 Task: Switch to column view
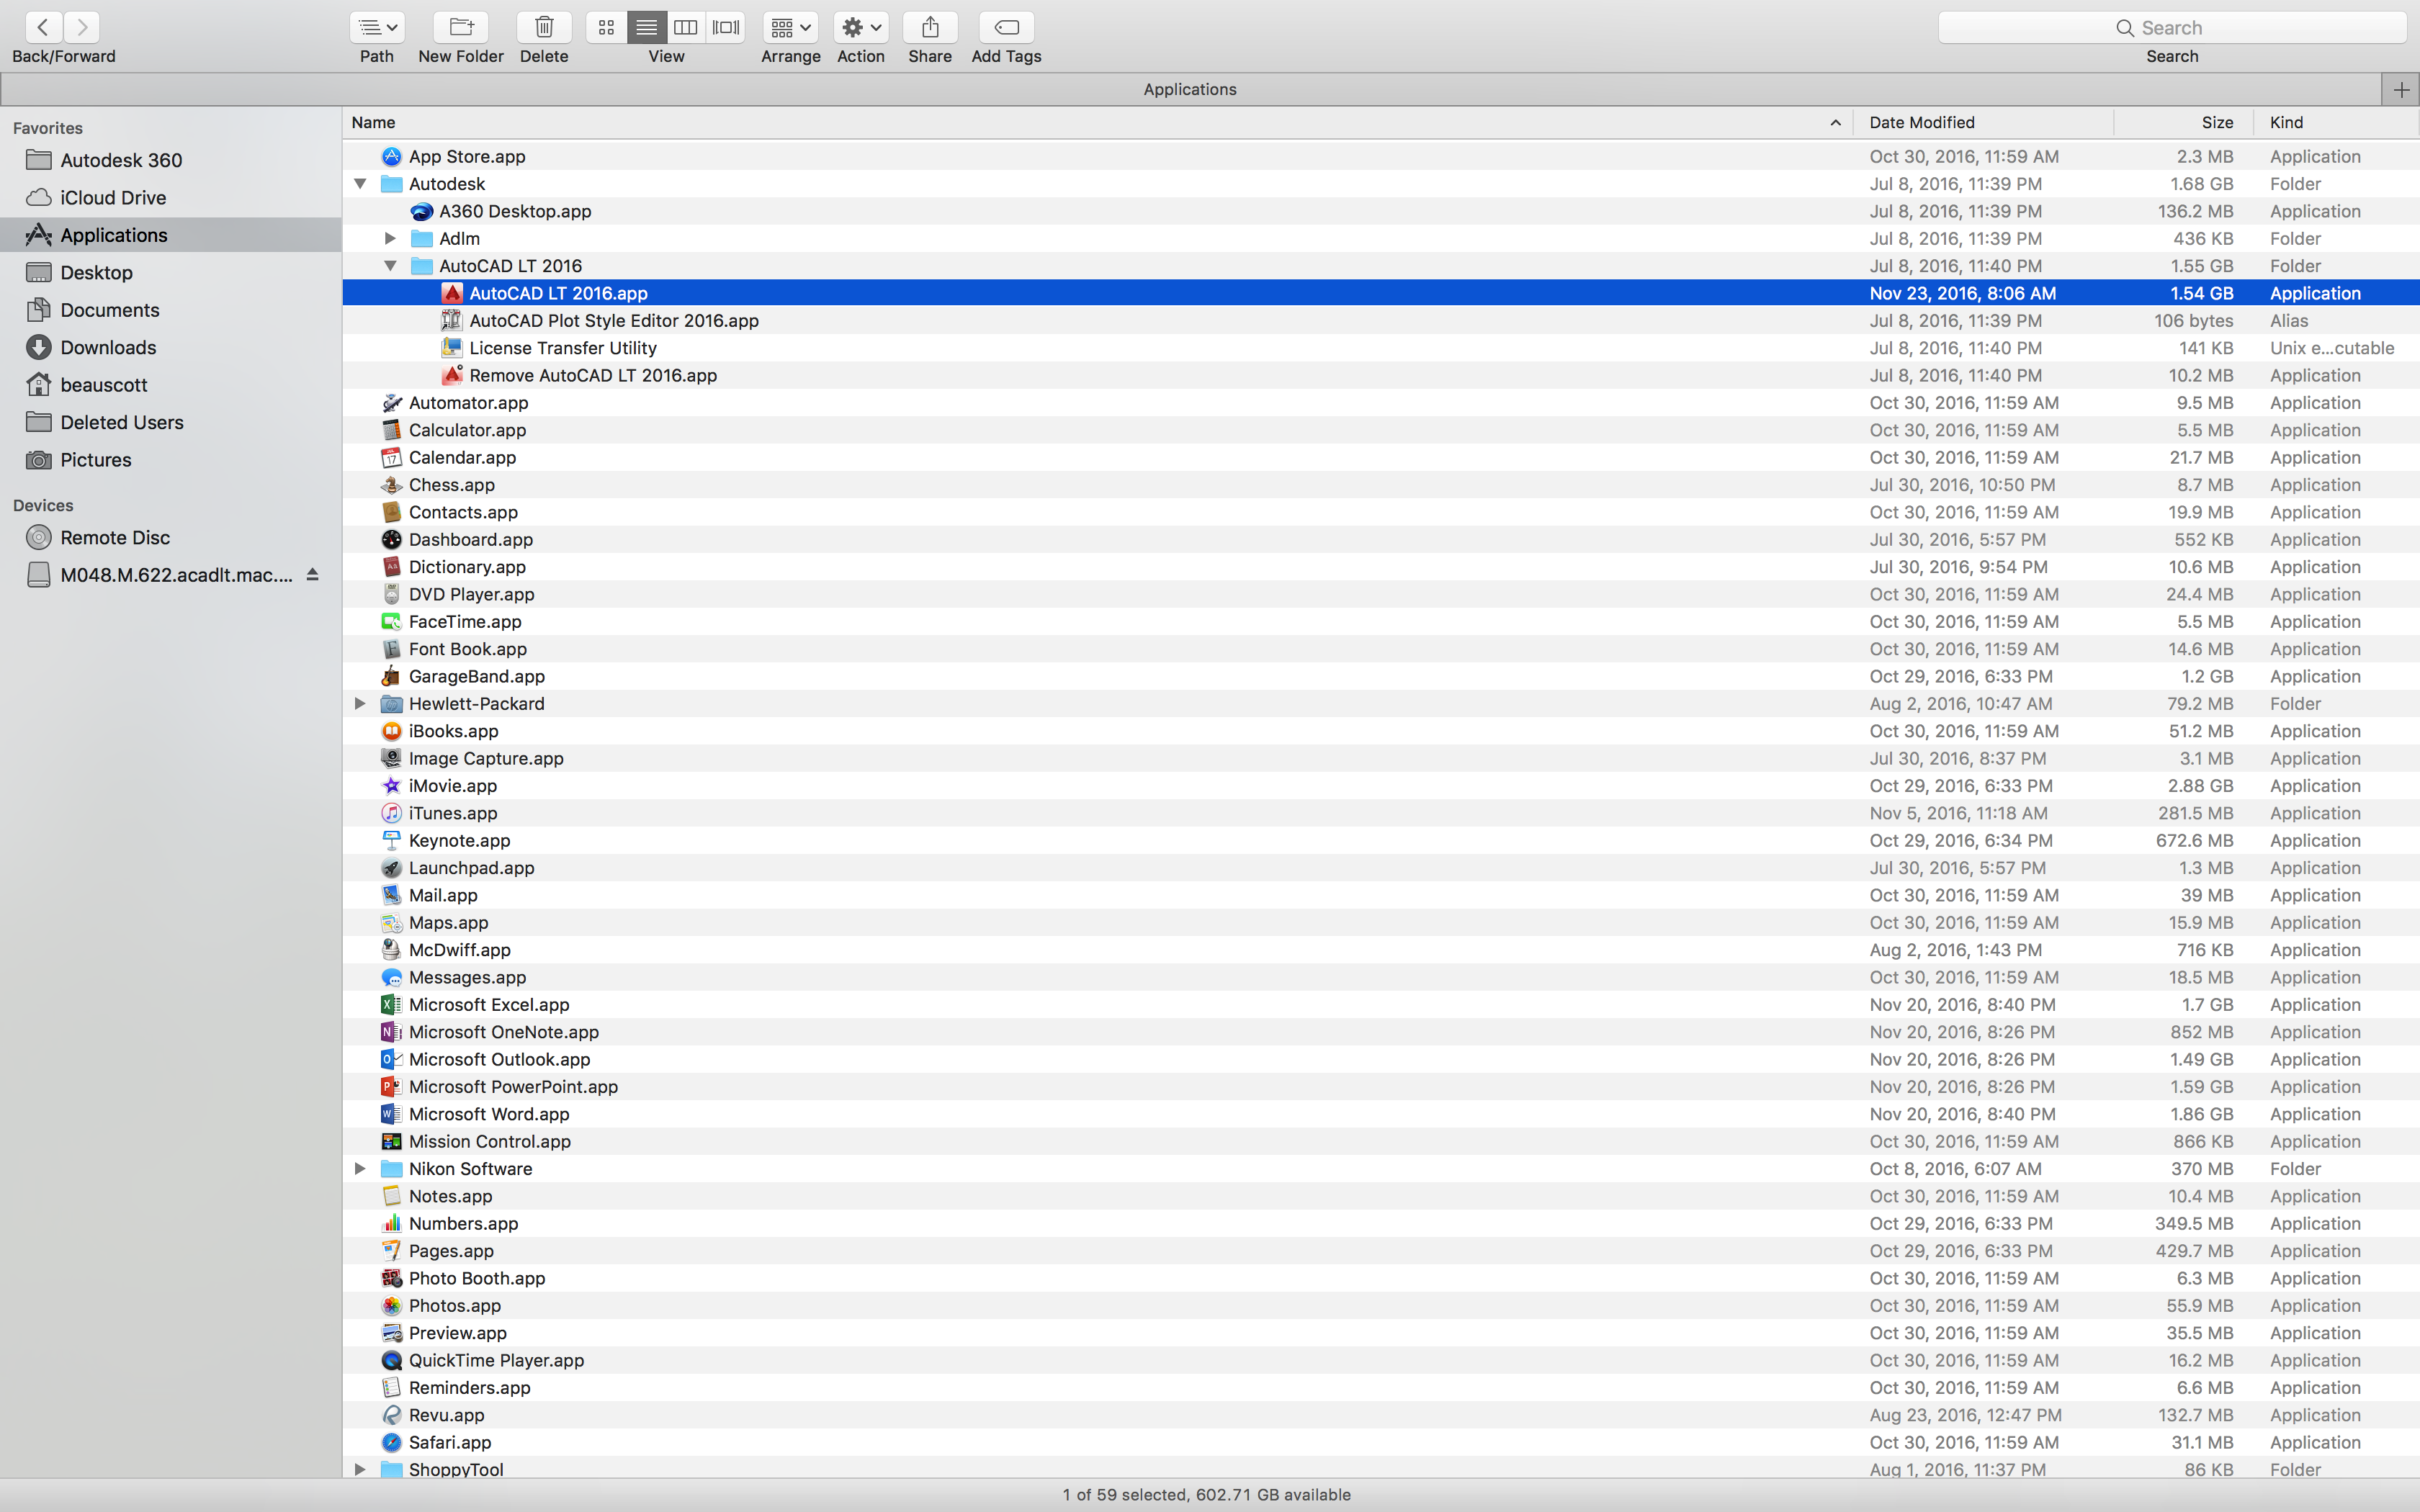686,27
